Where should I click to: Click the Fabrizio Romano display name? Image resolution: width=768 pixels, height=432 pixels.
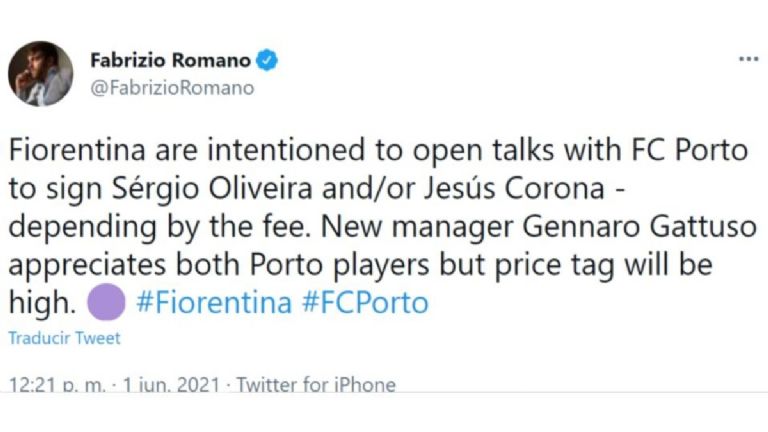click(x=170, y=61)
